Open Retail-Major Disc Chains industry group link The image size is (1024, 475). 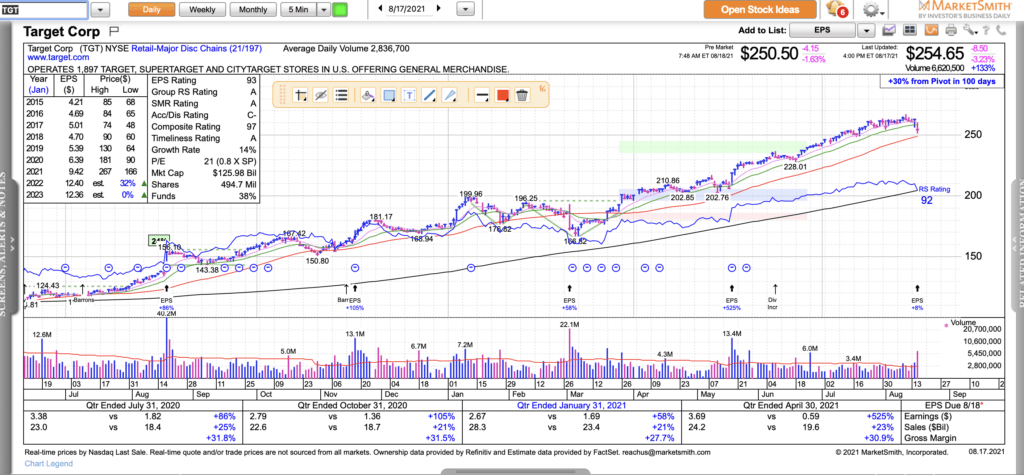pyautogui.click(x=199, y=48)
